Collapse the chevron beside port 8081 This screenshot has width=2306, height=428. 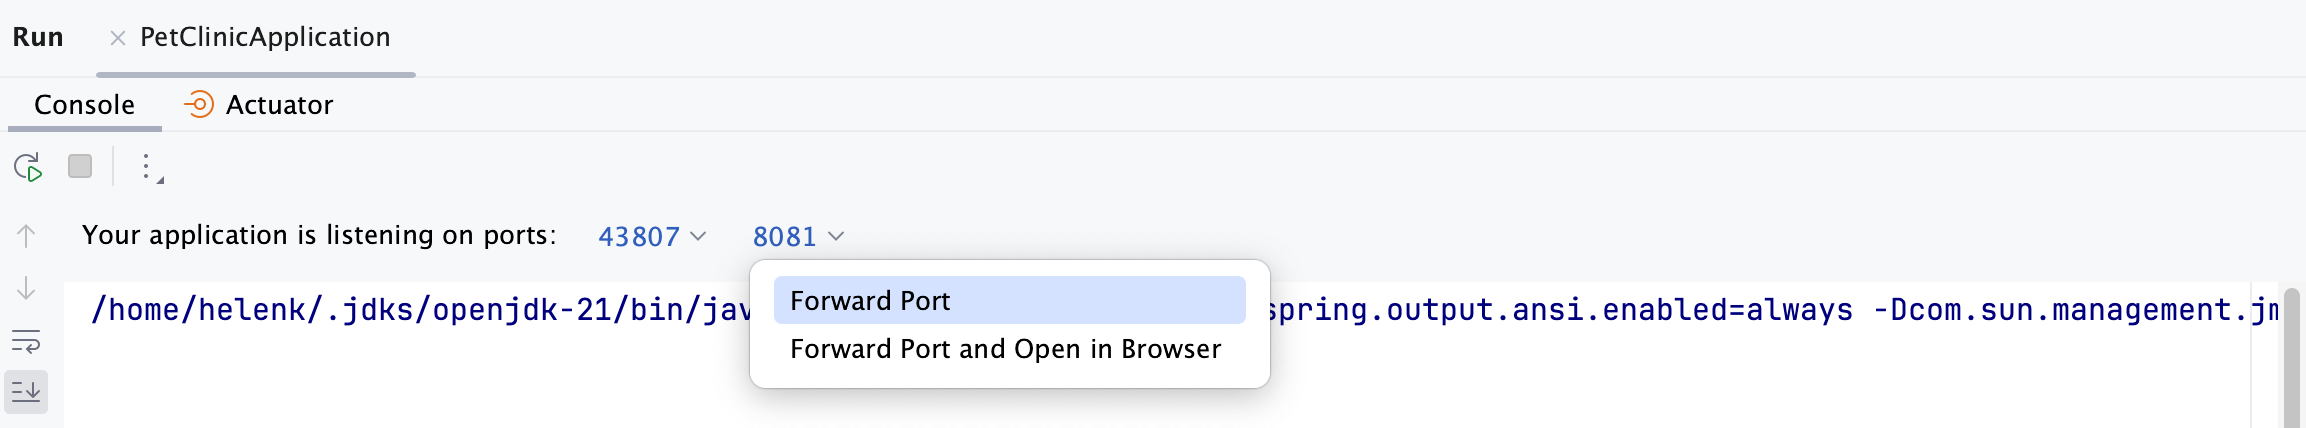(x=837, y=237)
